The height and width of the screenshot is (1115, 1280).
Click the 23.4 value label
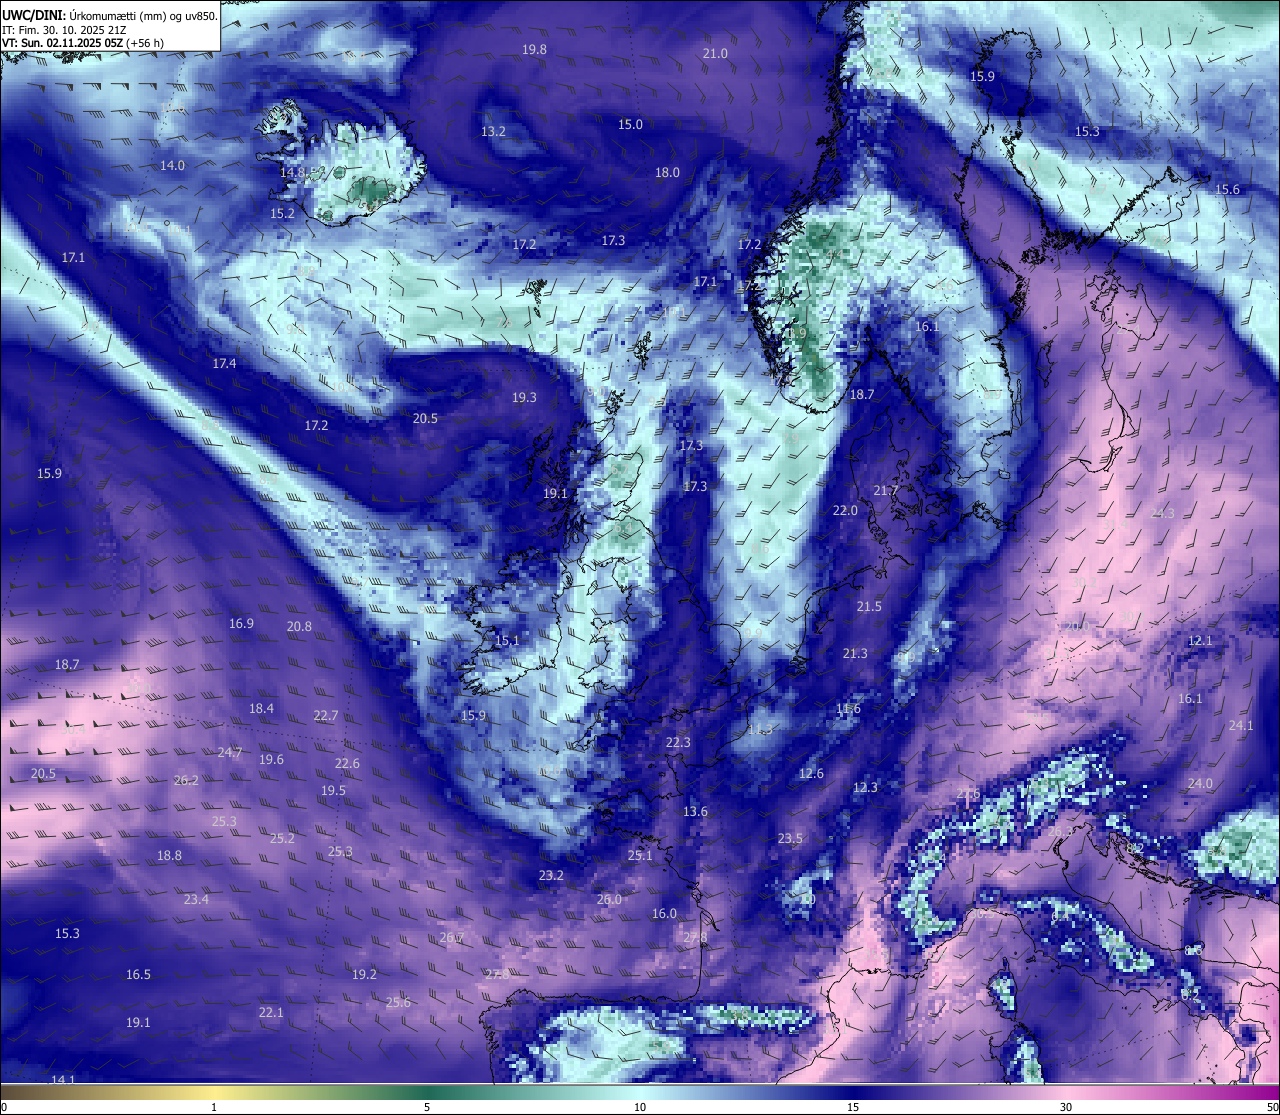click(196, 900)
